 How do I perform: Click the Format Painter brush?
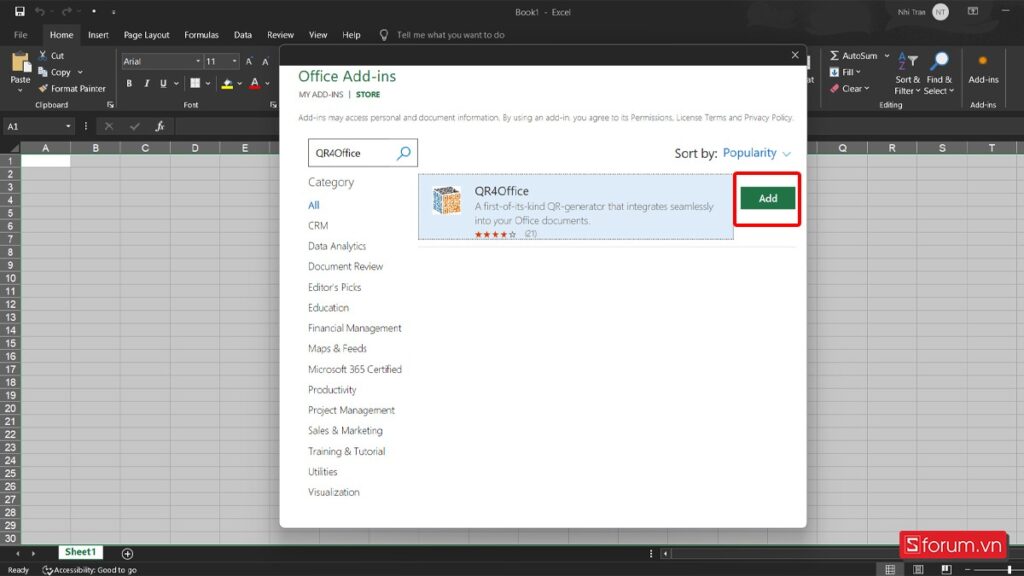click(43, 88)
